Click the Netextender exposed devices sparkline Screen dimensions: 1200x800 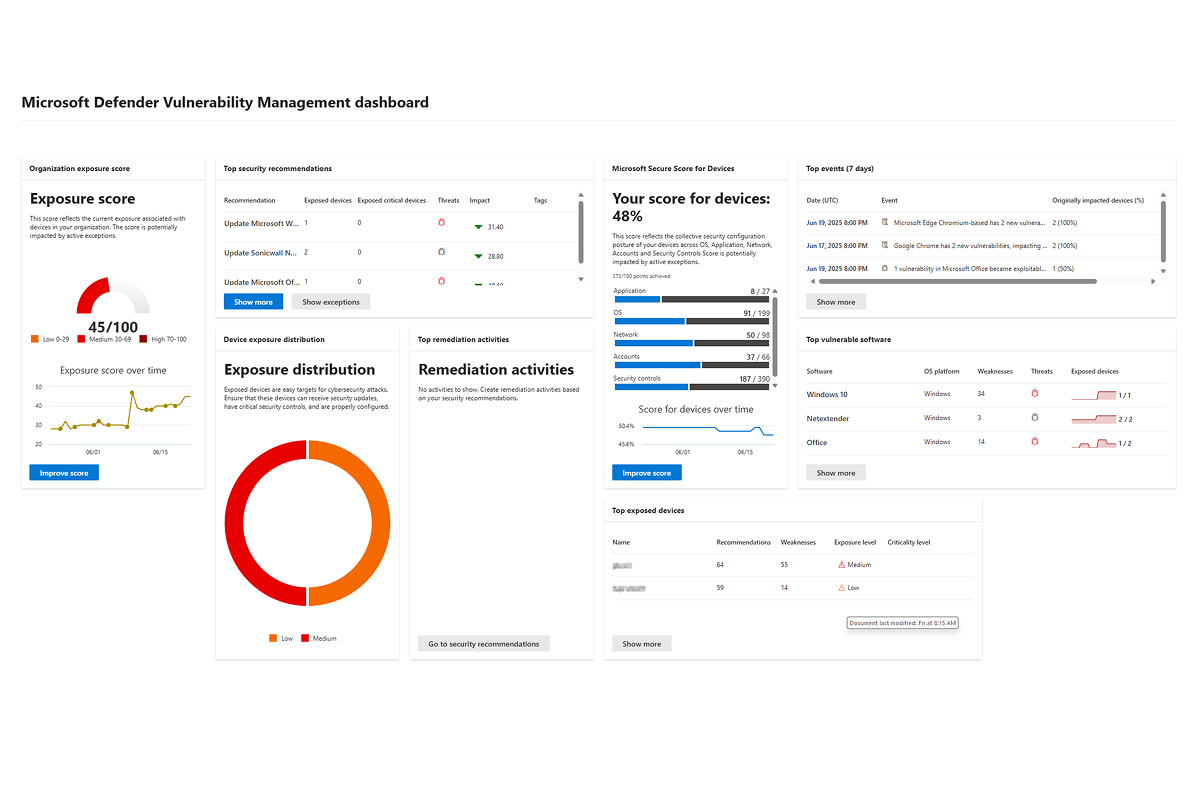click(x=1094, y=418)
